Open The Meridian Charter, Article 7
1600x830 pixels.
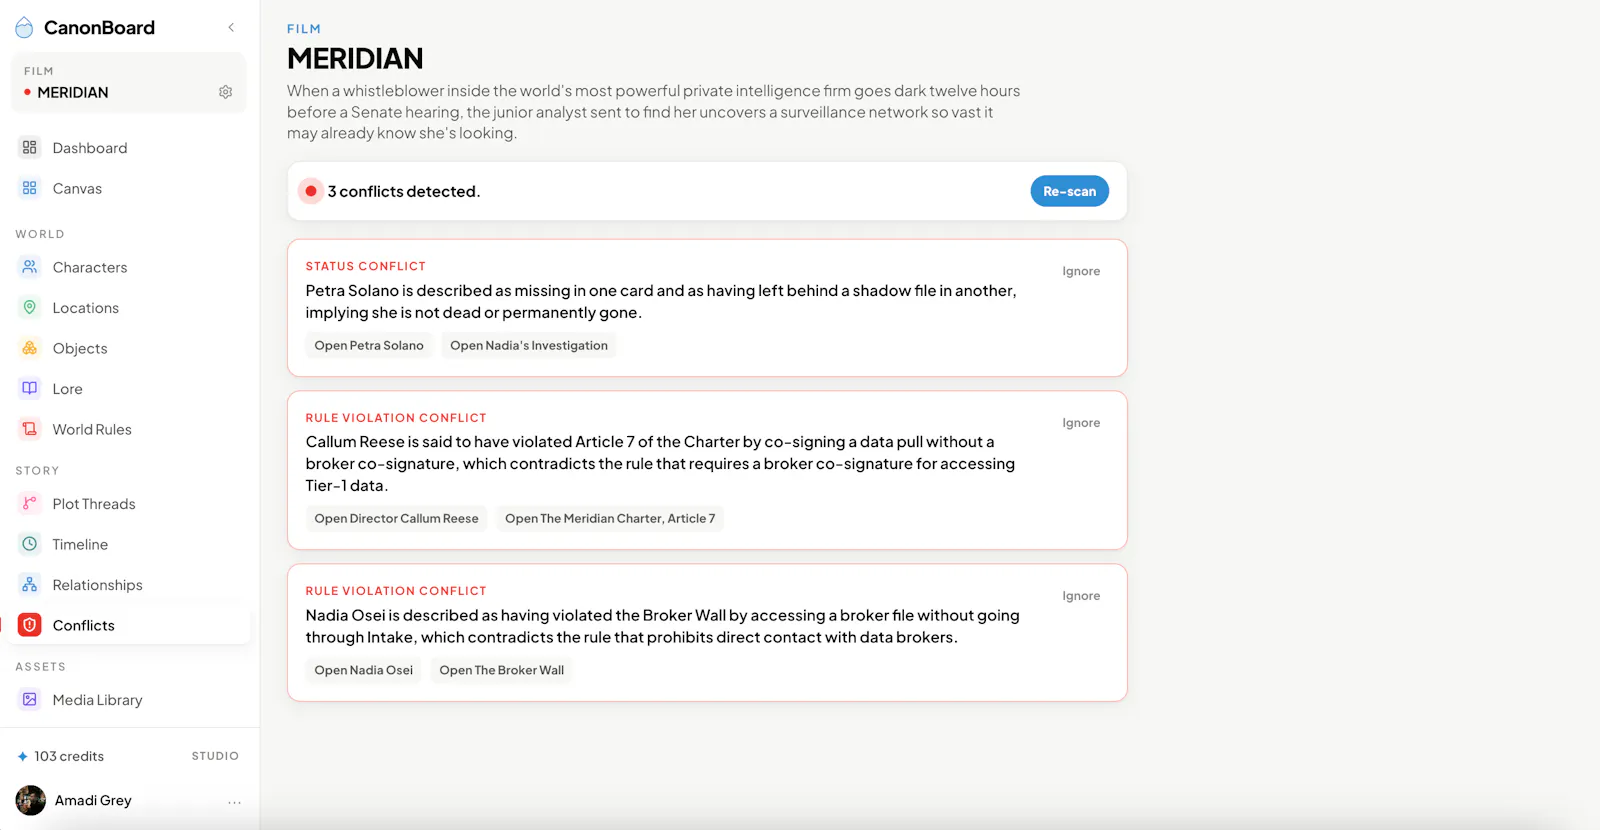coord(610,519)
